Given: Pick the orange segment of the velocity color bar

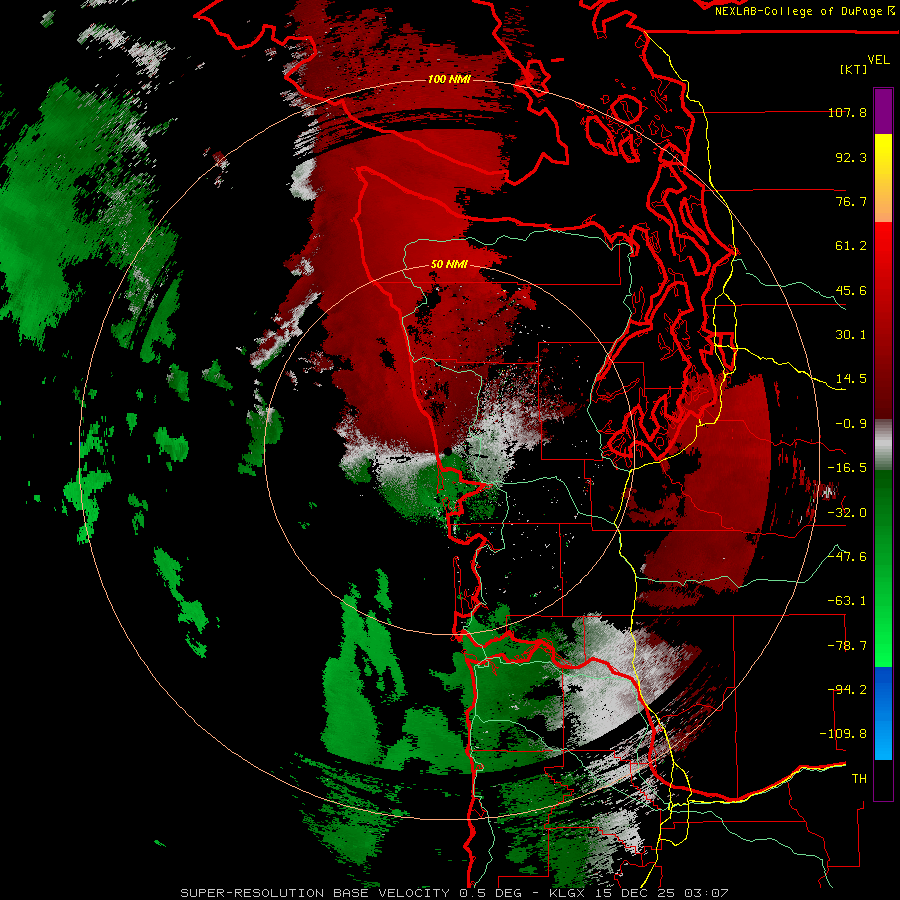Looking at the screenshot, I should click(x=883, y=201).
